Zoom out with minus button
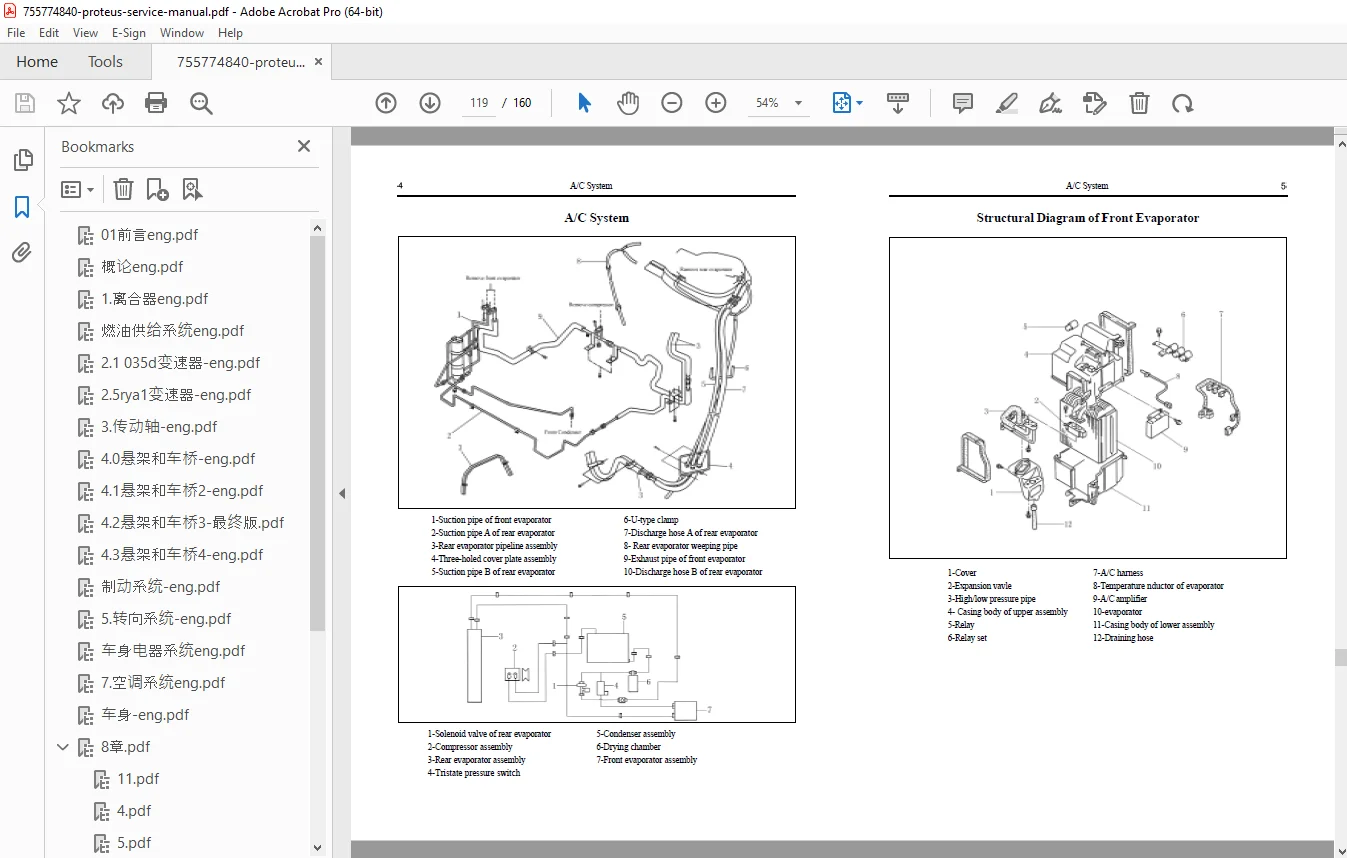 point(672,103)
